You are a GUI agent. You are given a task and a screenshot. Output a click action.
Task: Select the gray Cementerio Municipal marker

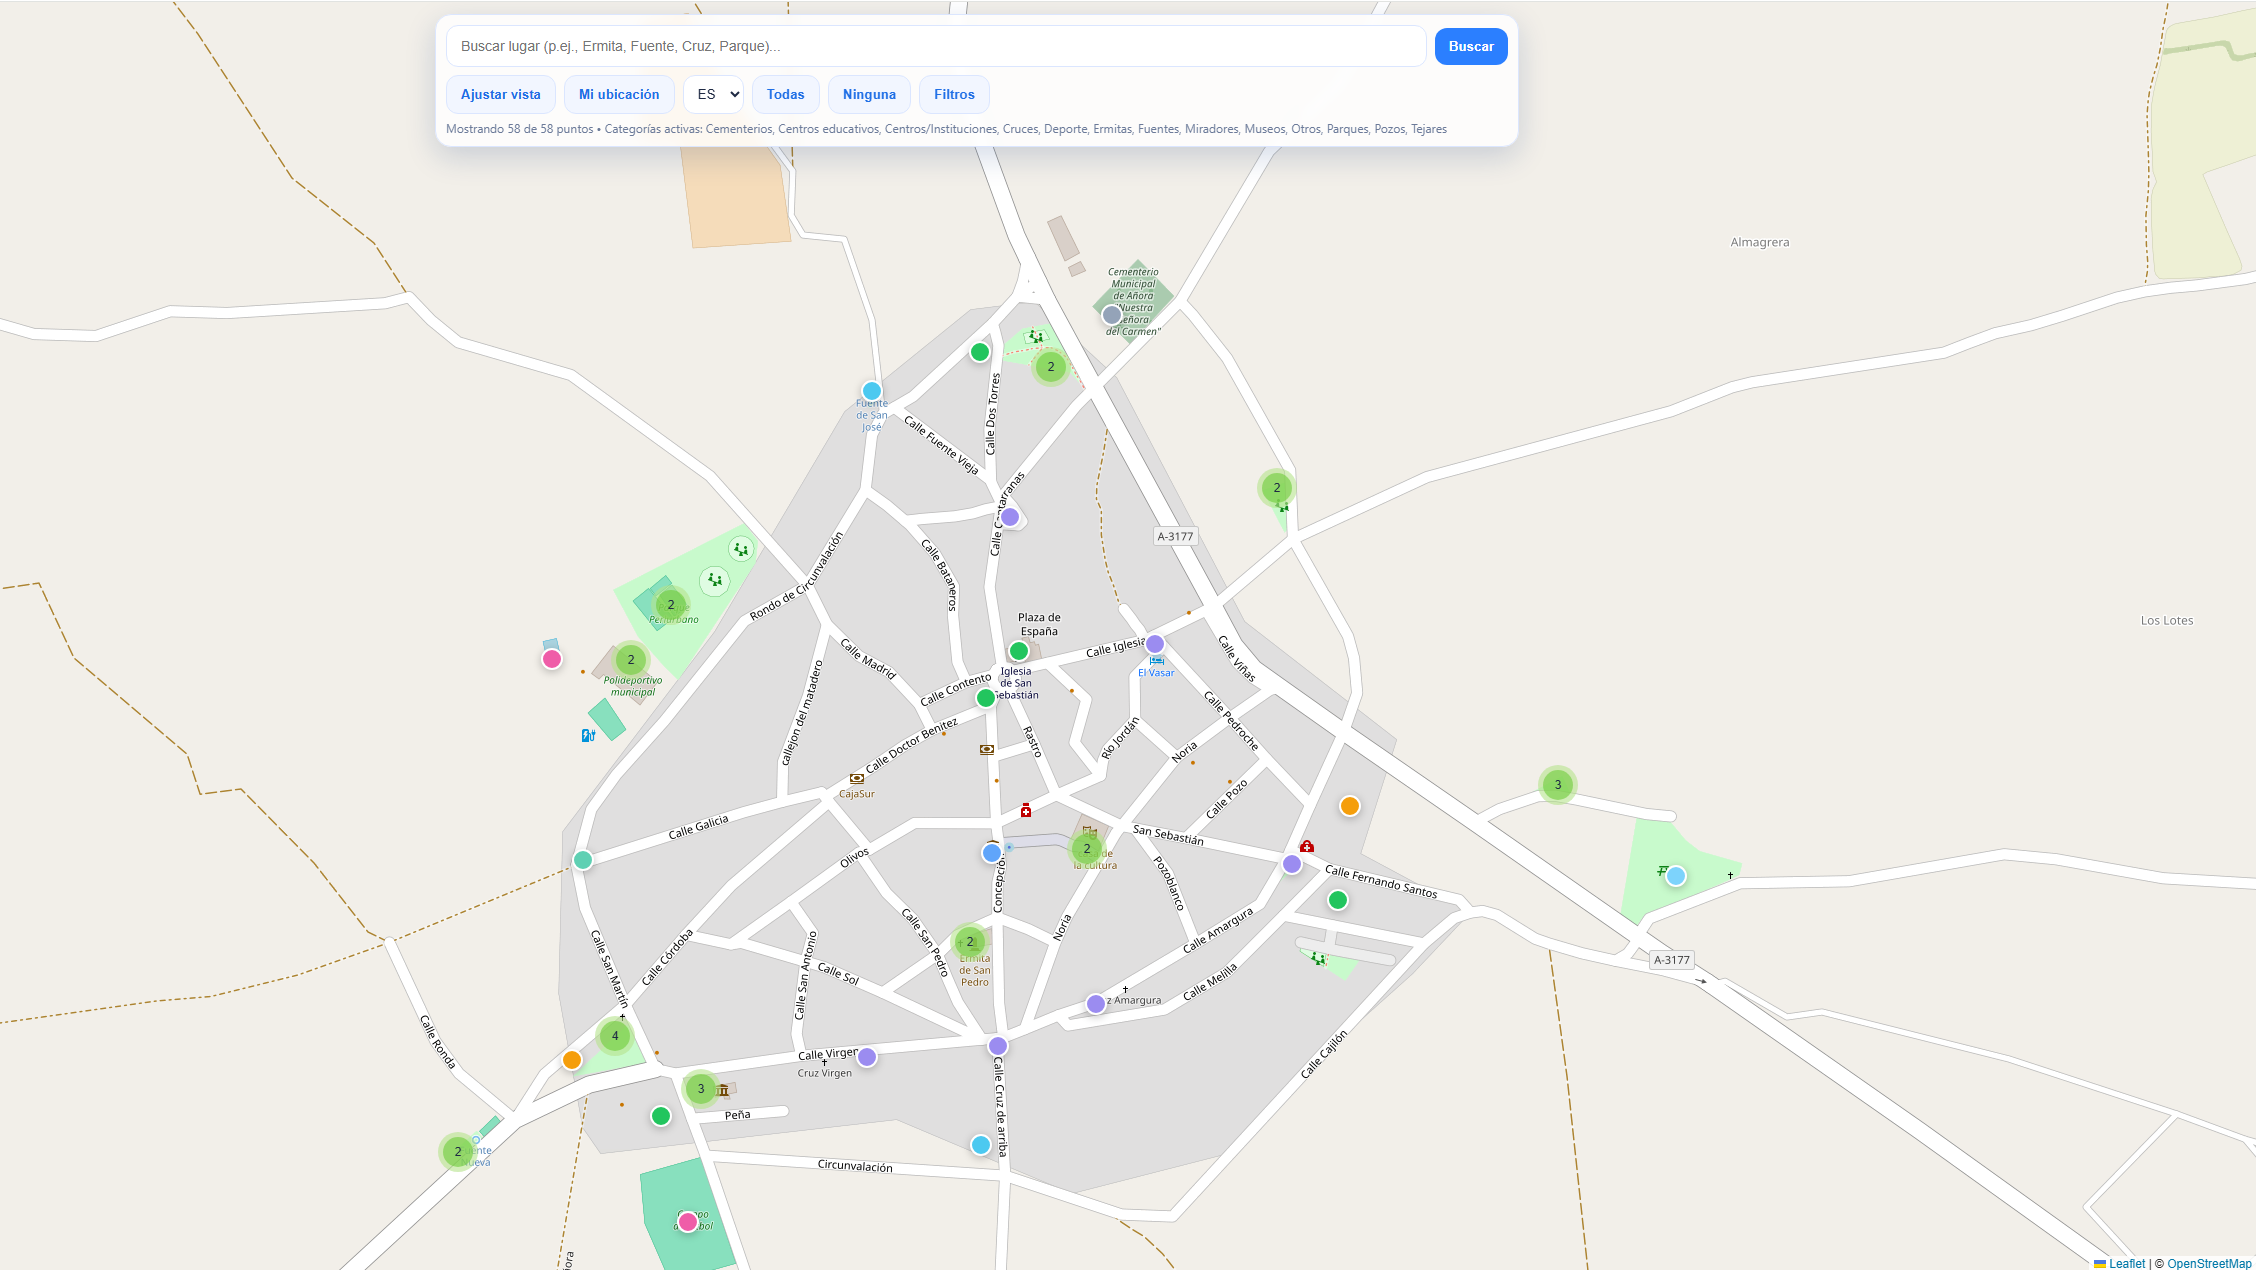tap(1110, 314)
